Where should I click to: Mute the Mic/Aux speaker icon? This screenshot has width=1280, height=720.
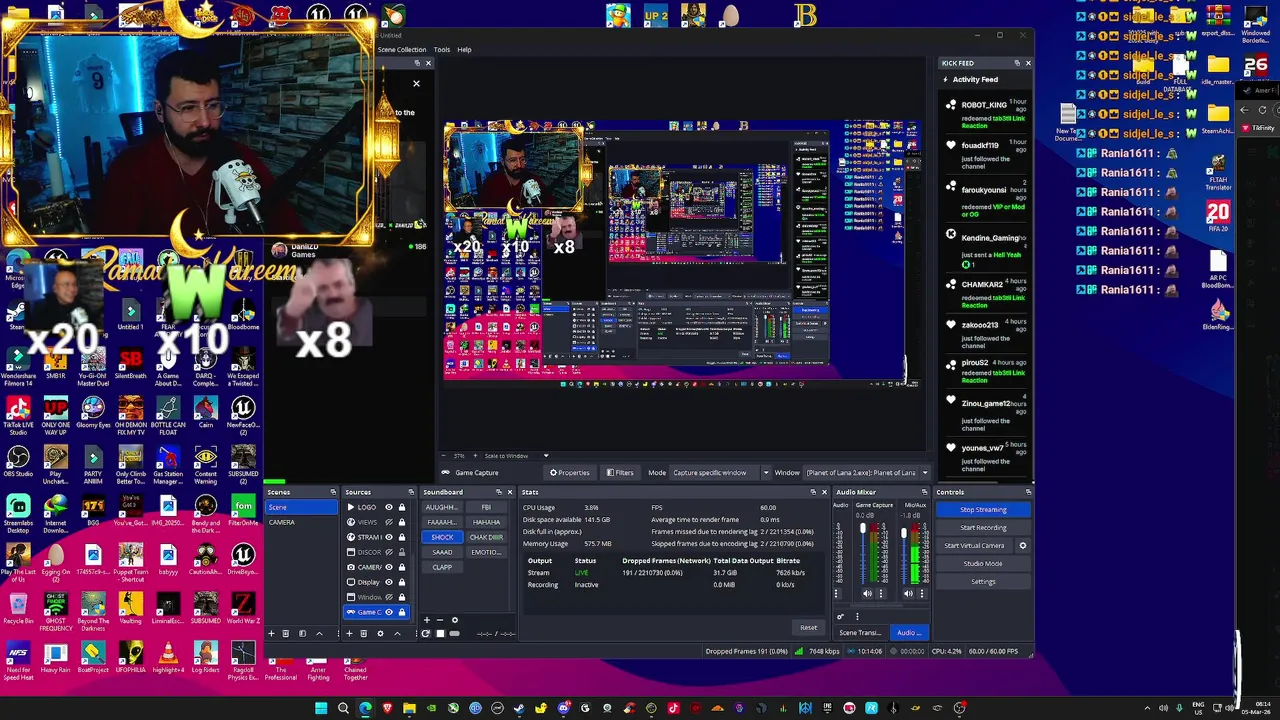908,594
